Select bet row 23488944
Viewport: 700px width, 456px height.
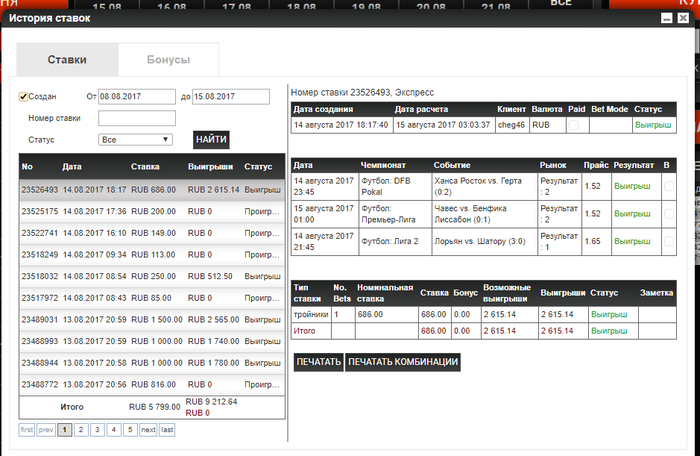(152, 363)
